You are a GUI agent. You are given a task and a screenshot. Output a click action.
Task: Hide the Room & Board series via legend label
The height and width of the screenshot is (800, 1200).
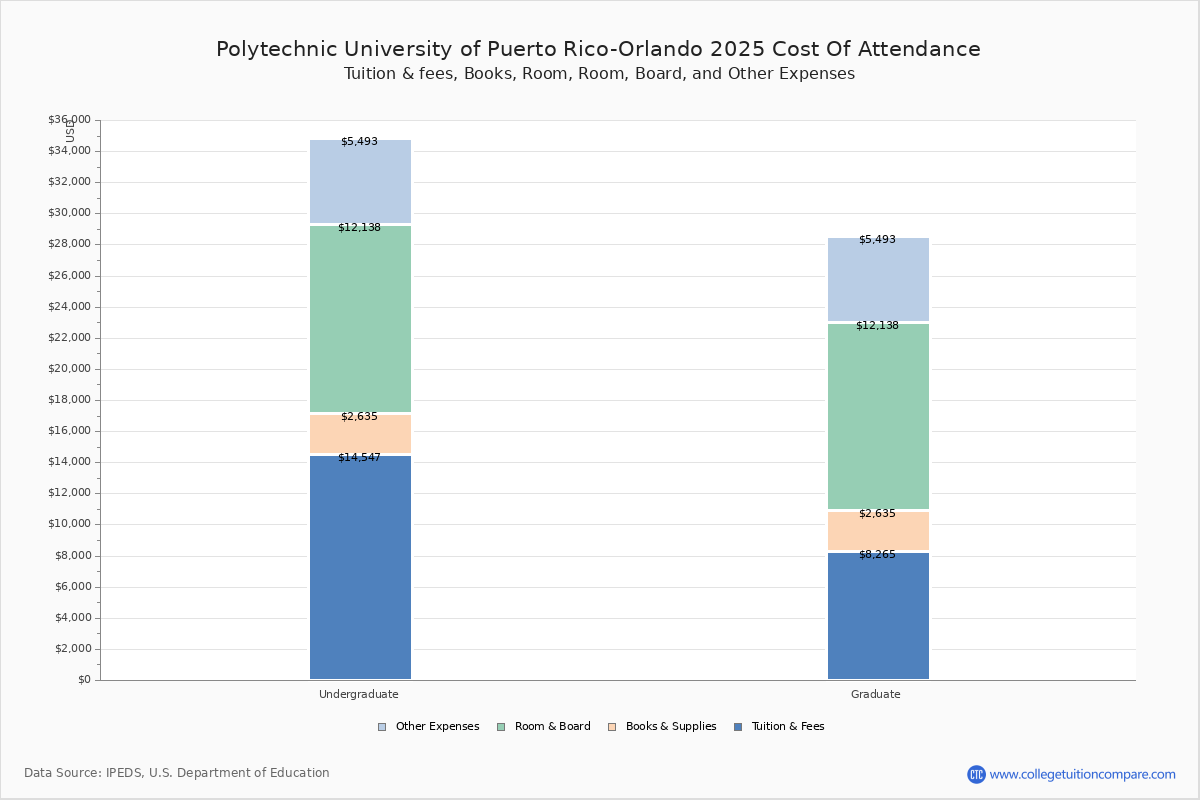(x=552, y=727)
